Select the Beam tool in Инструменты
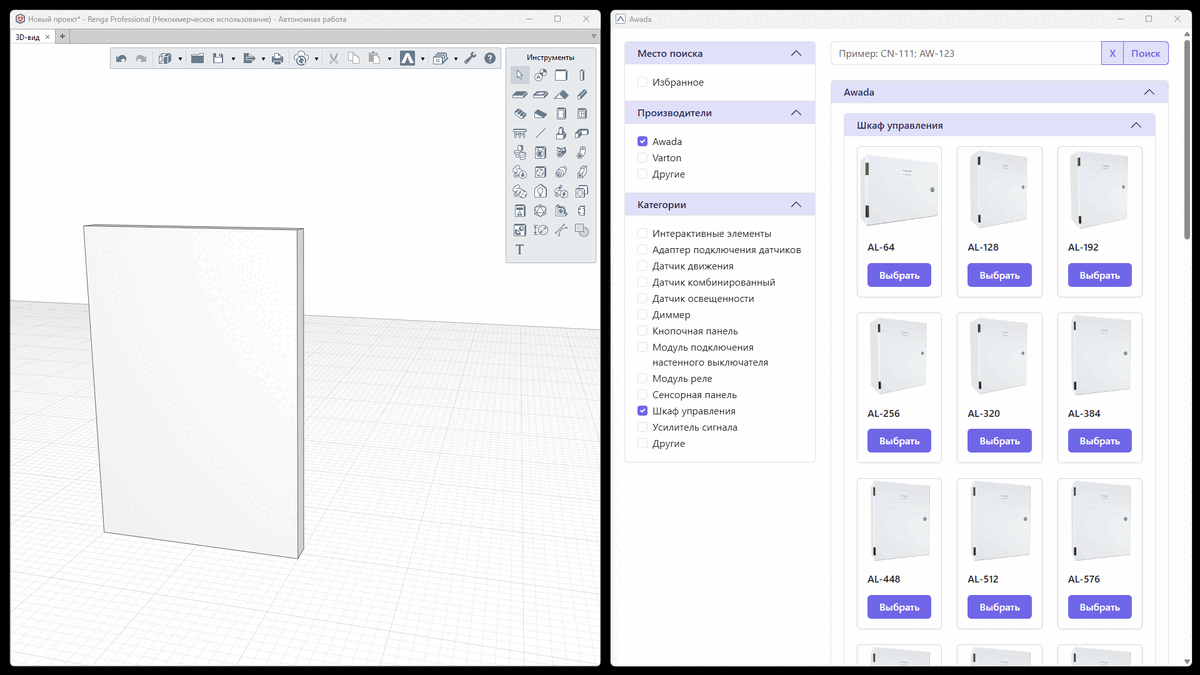This screenshot has width=1200, height=675. [x=582, y=94]
